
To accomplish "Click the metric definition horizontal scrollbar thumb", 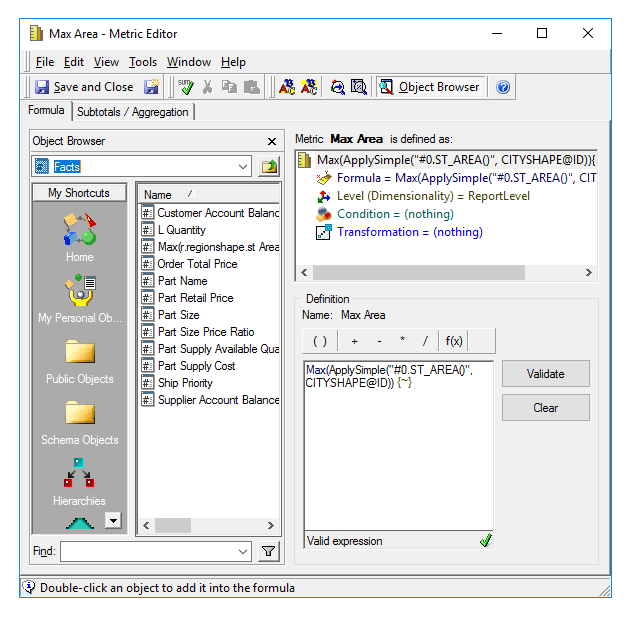I will point(419,272).
